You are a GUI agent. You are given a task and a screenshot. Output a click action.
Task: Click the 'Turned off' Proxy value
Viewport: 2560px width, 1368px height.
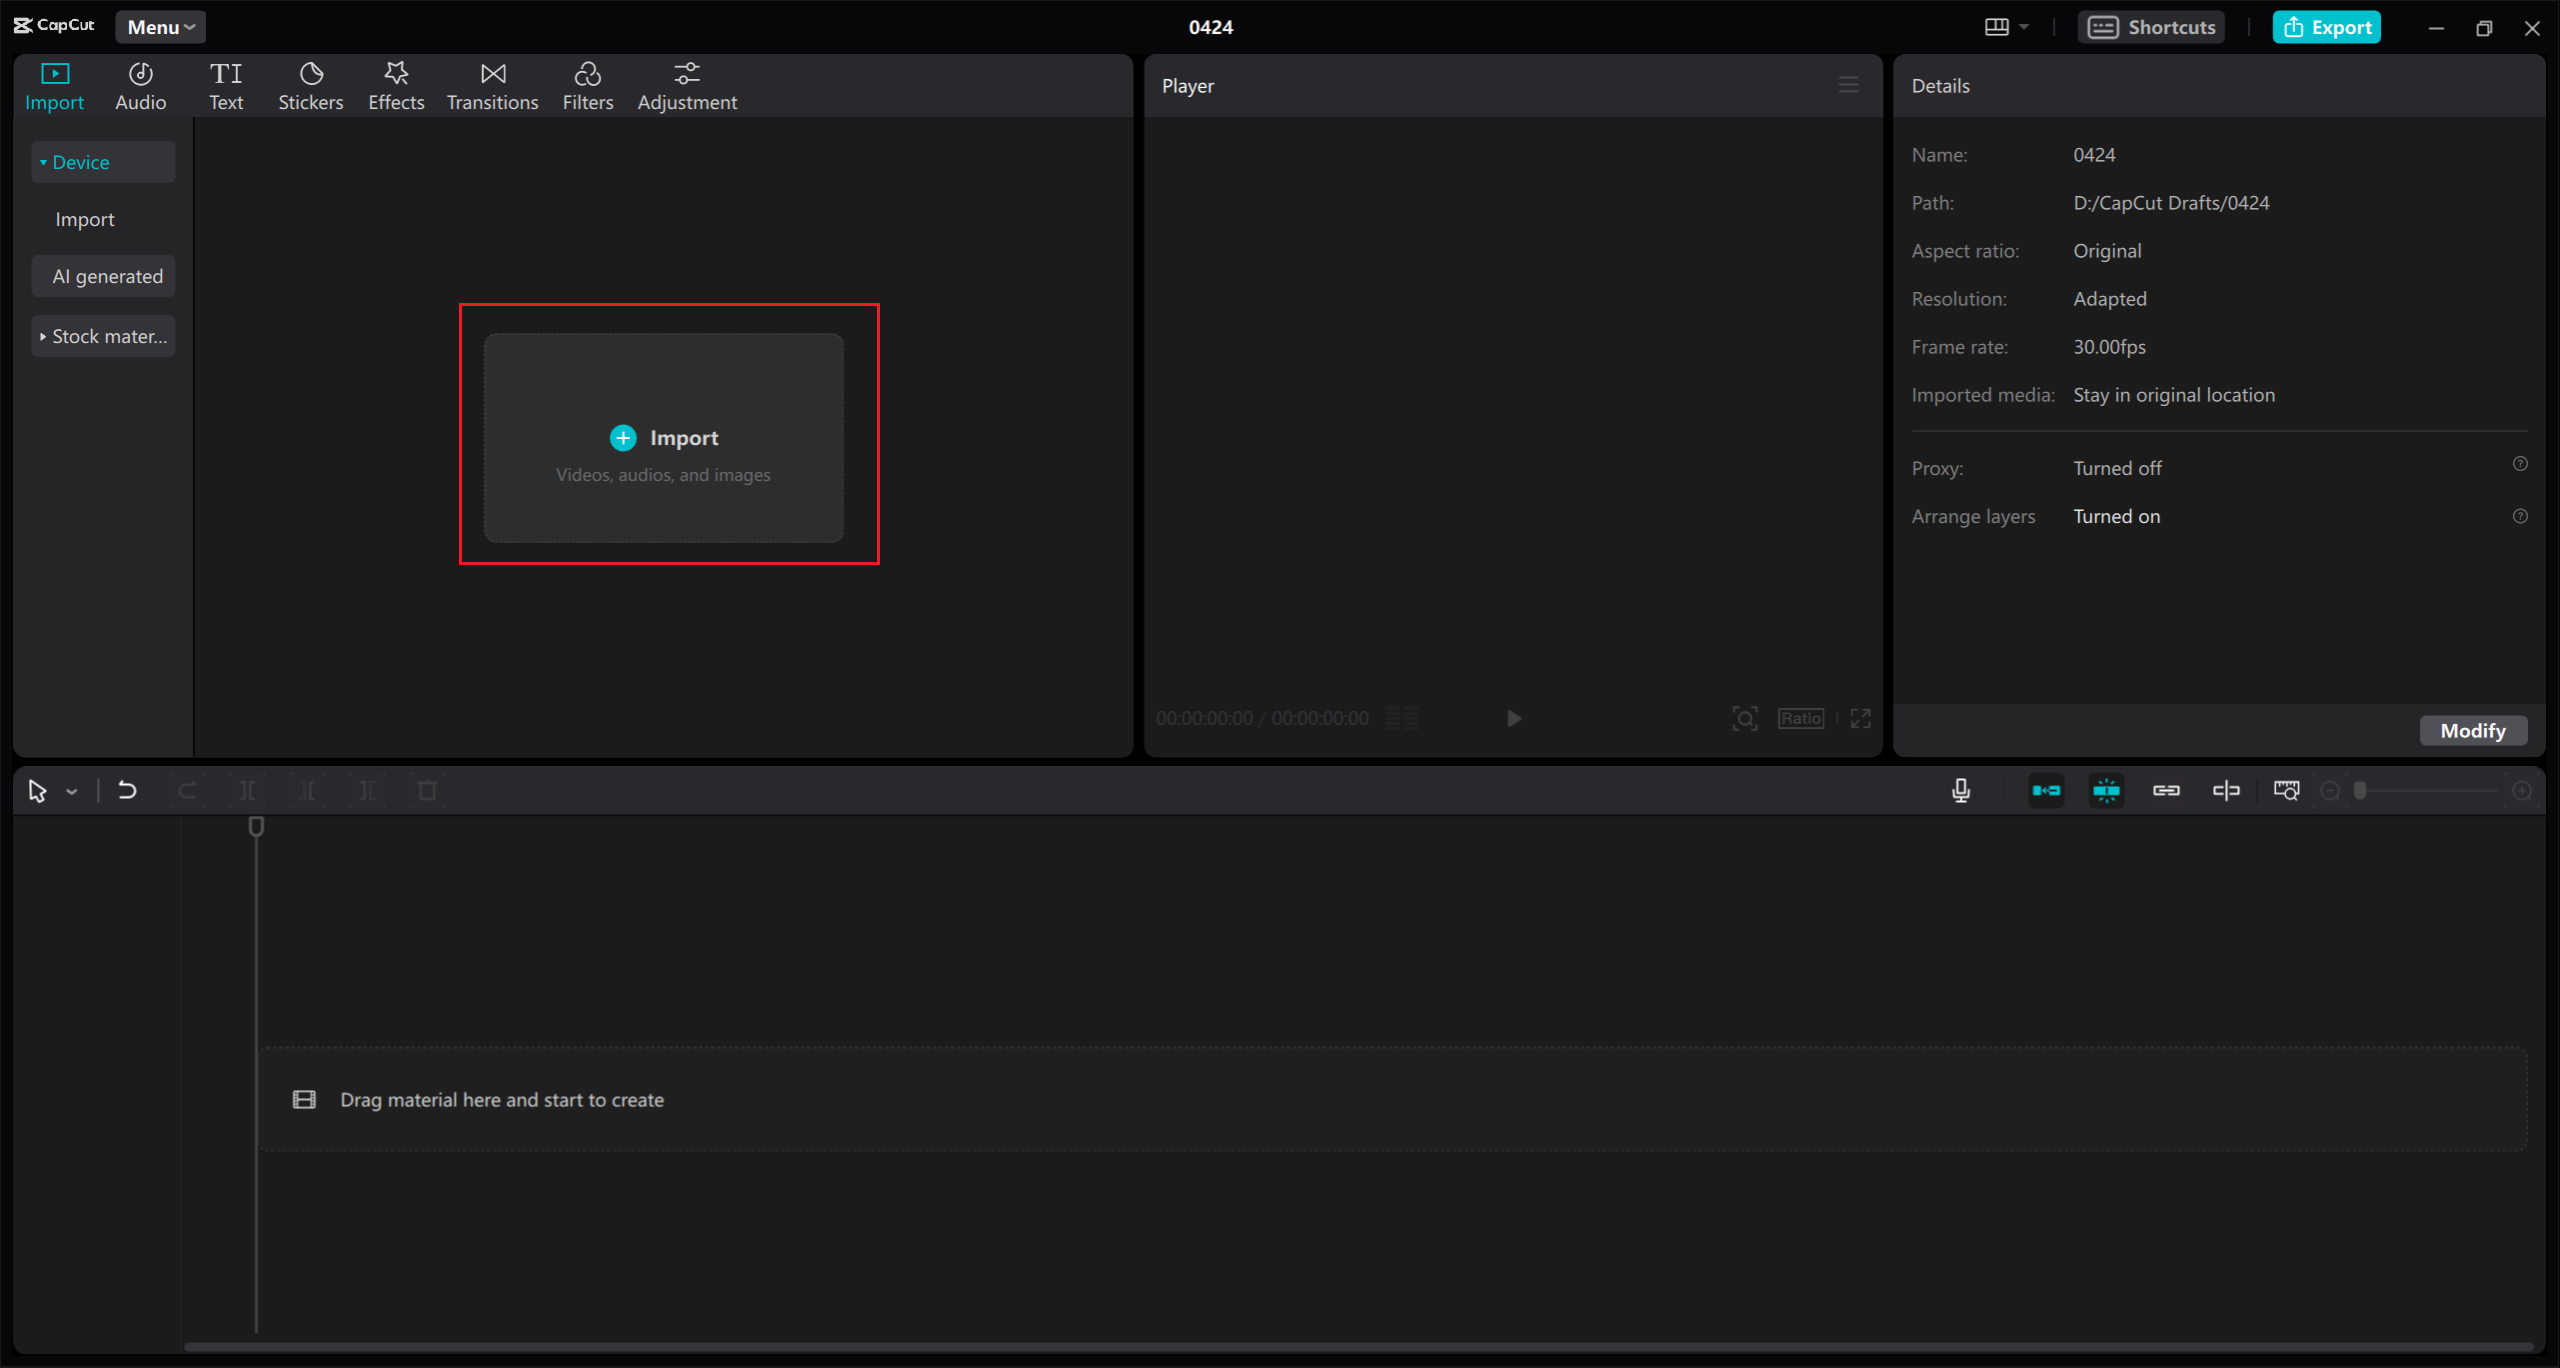point(2117,468)
